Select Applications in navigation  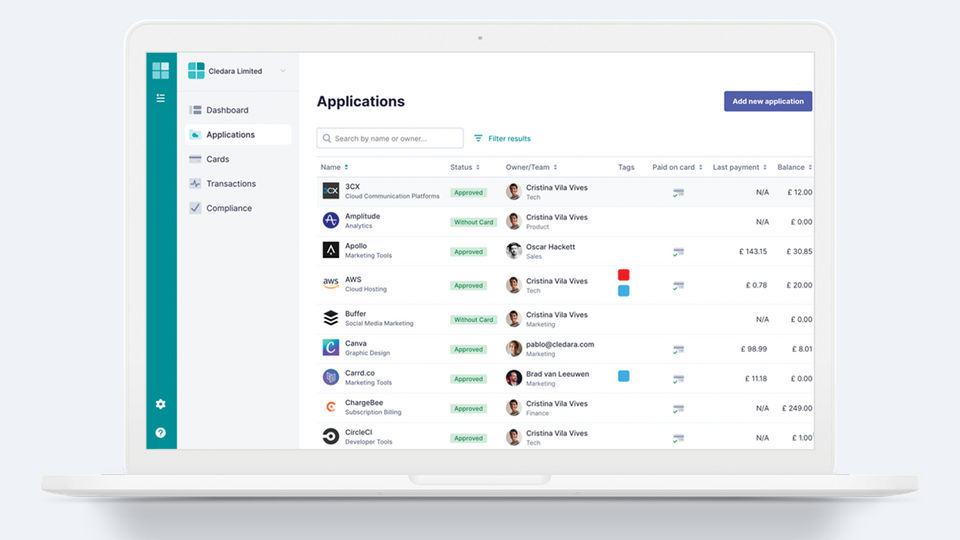(x=238, y=135)
